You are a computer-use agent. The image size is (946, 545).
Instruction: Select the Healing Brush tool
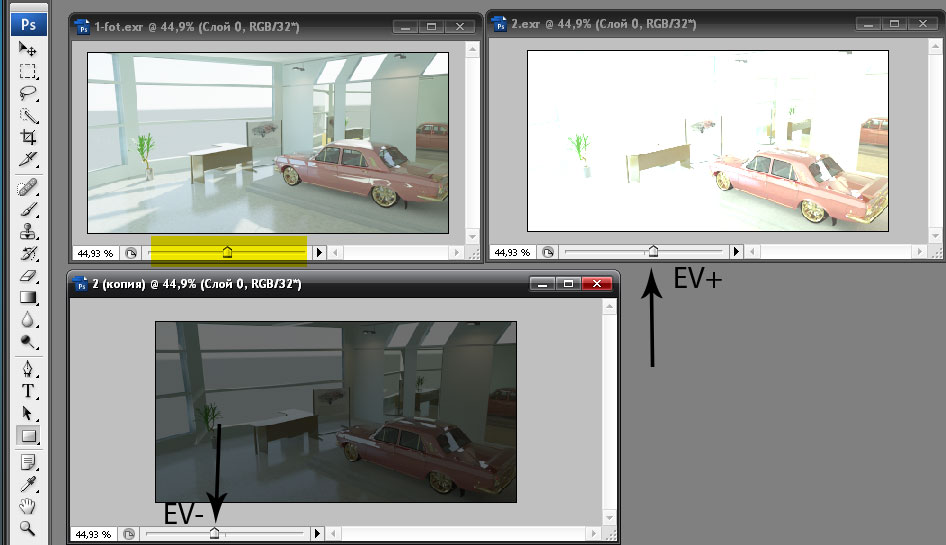point(29,187)
